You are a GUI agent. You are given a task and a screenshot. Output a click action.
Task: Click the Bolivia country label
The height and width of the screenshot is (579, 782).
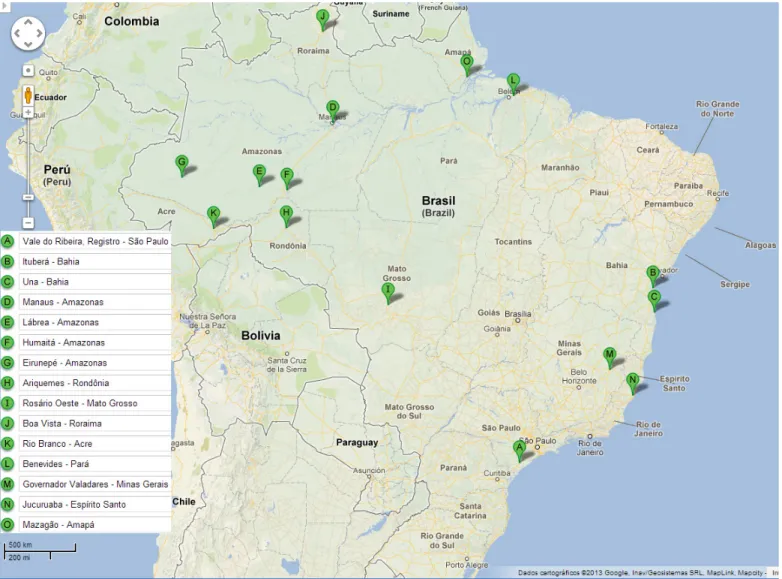(260, 335)
